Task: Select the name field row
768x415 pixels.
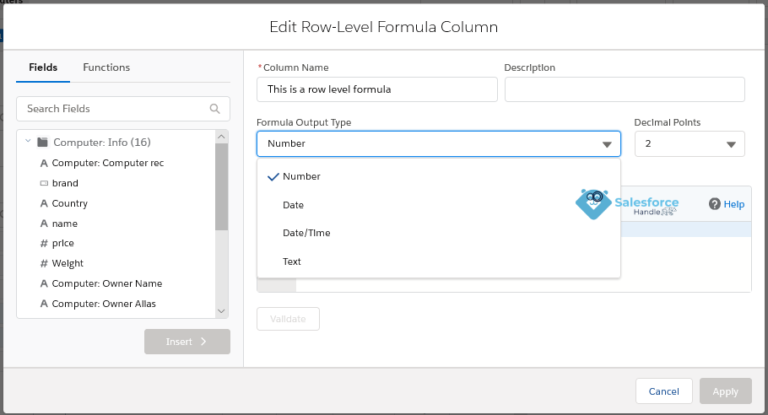Action: coord(116,223)
